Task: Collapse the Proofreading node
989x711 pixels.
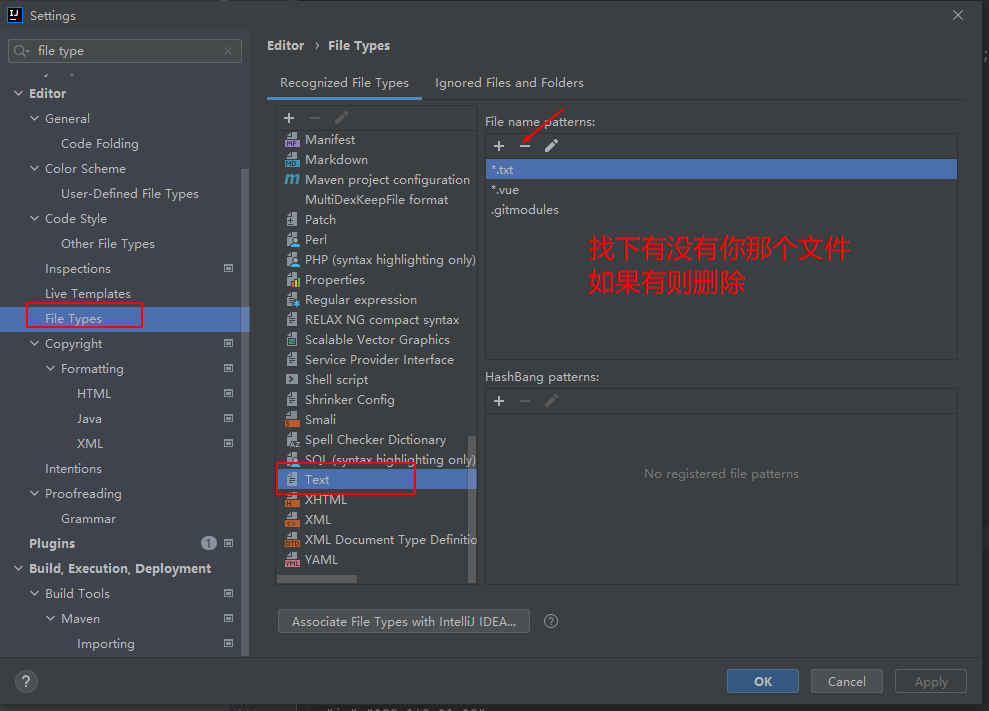Action: 34,494
